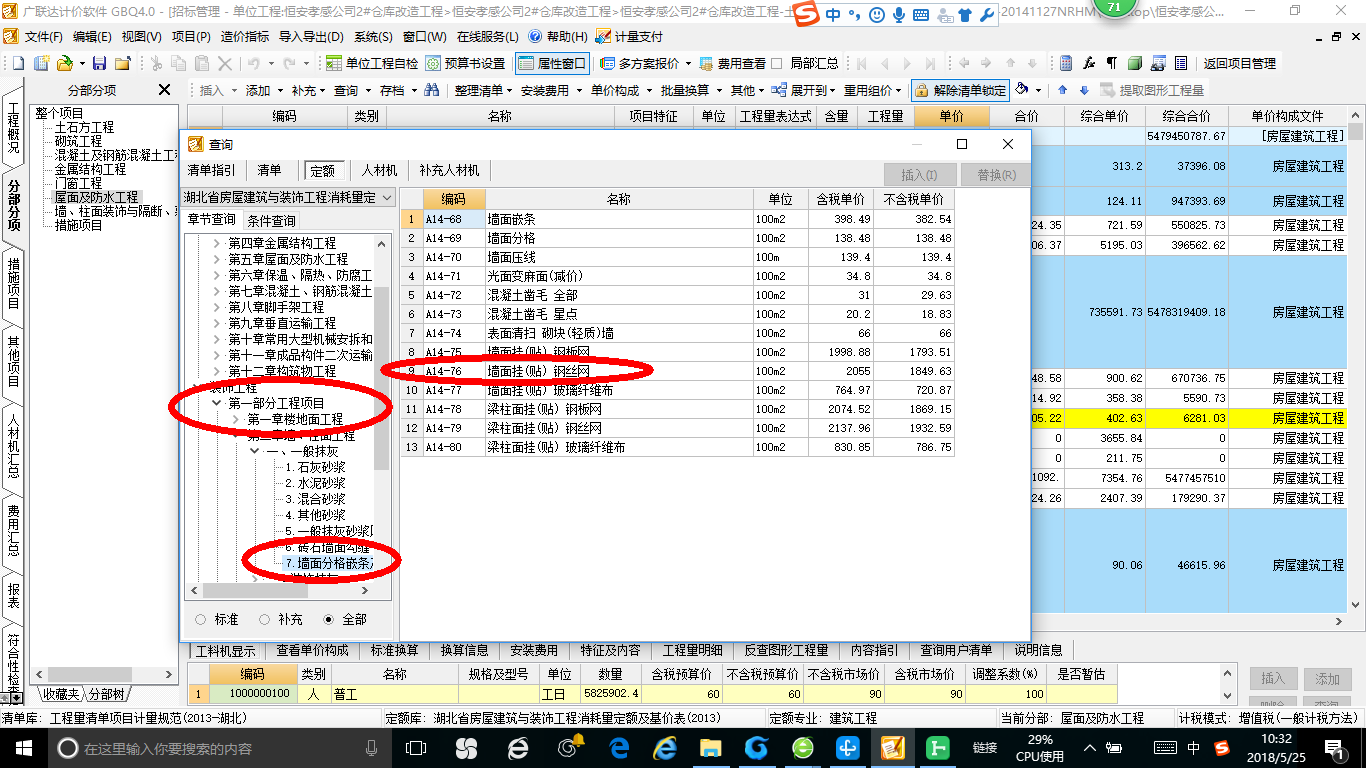
Task: Switch to 条件查询 tab
Action: point(270,220)
